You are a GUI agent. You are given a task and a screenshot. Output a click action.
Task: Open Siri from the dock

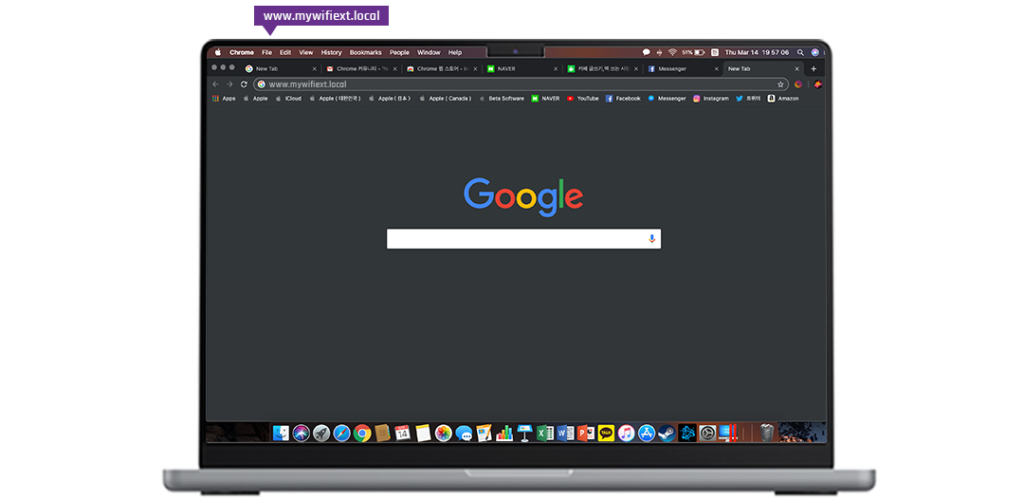(x=301, y=433)
